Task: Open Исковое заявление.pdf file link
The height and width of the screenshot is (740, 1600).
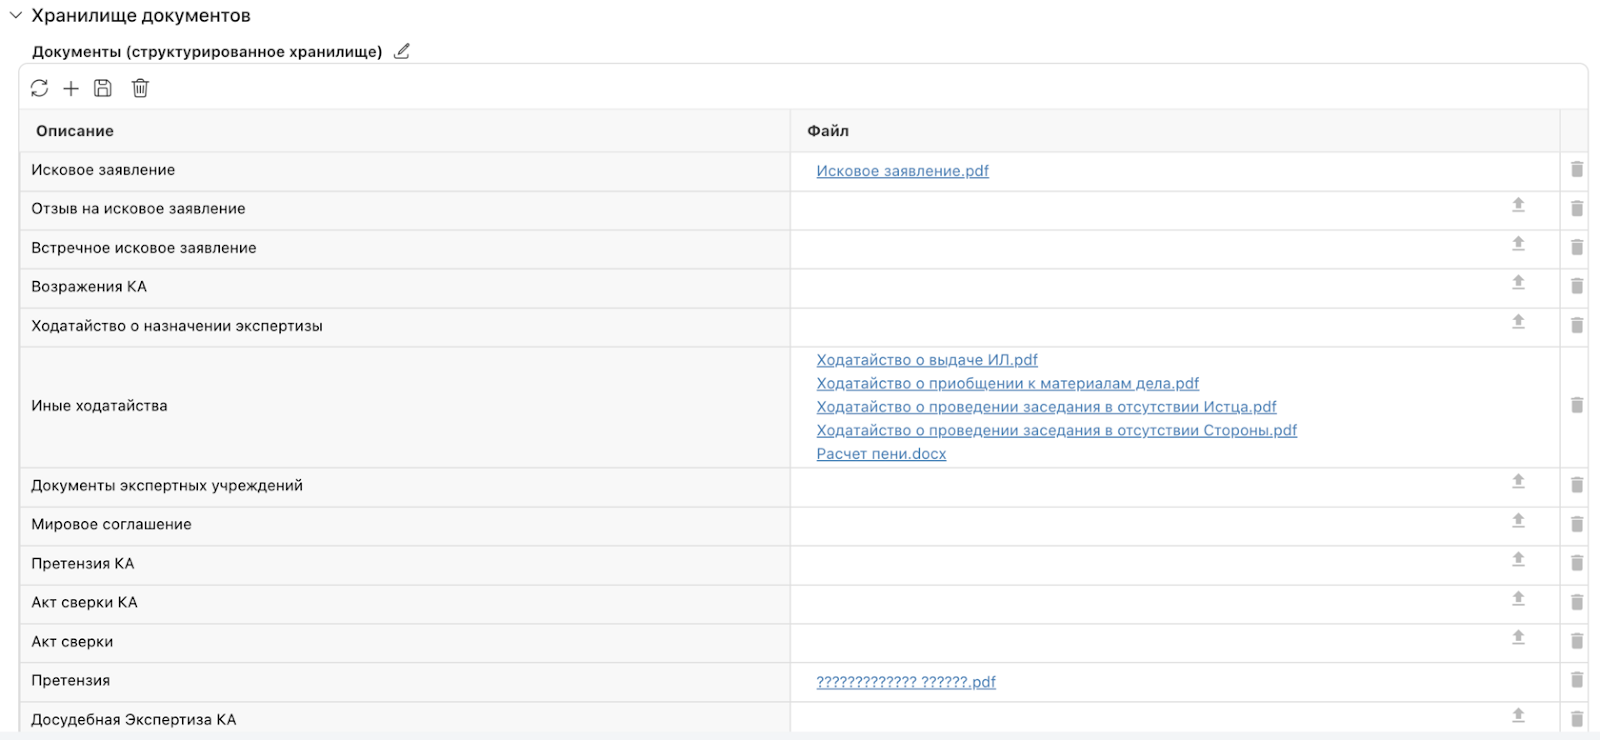Action: pos(902,171)
